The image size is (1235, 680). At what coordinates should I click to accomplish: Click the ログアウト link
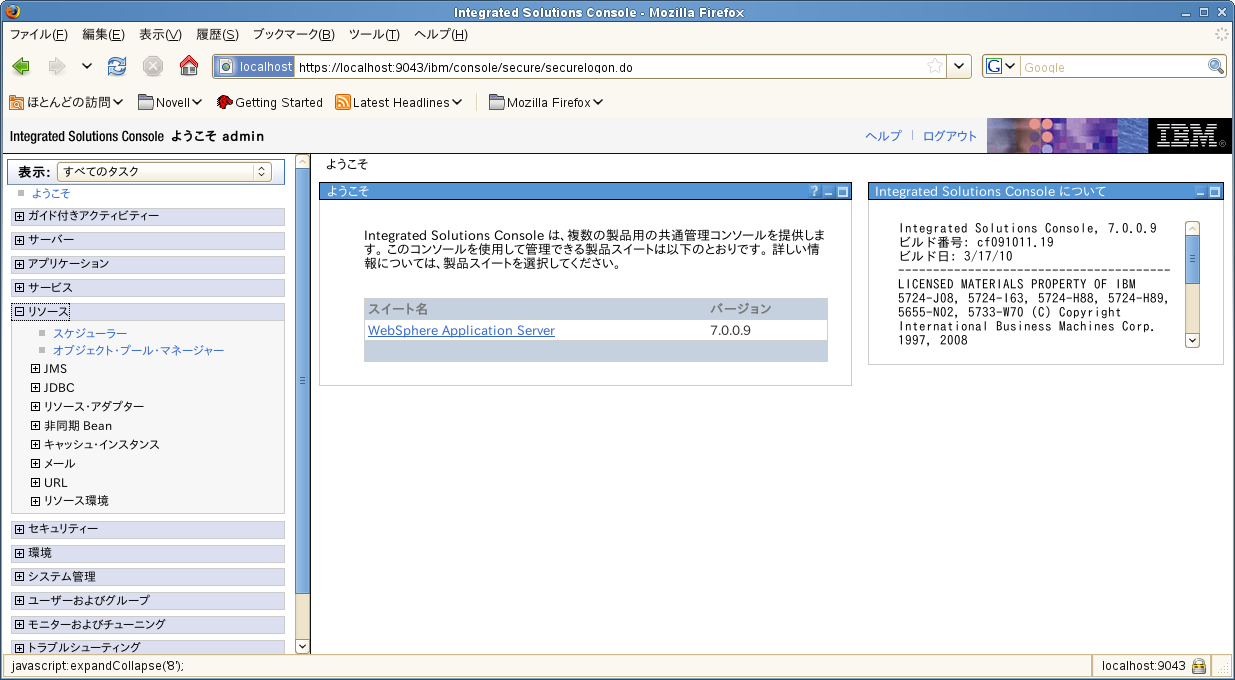click(x=949, y=136)
